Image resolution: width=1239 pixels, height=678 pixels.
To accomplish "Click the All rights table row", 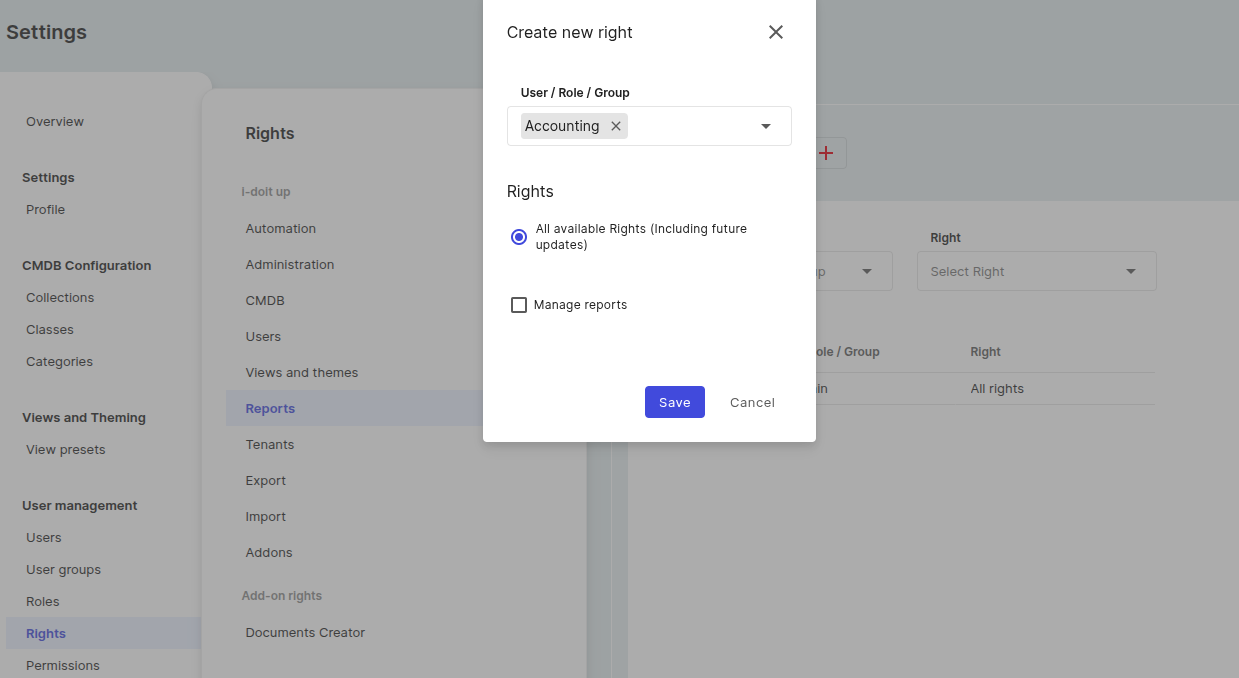I will (996, 389).
